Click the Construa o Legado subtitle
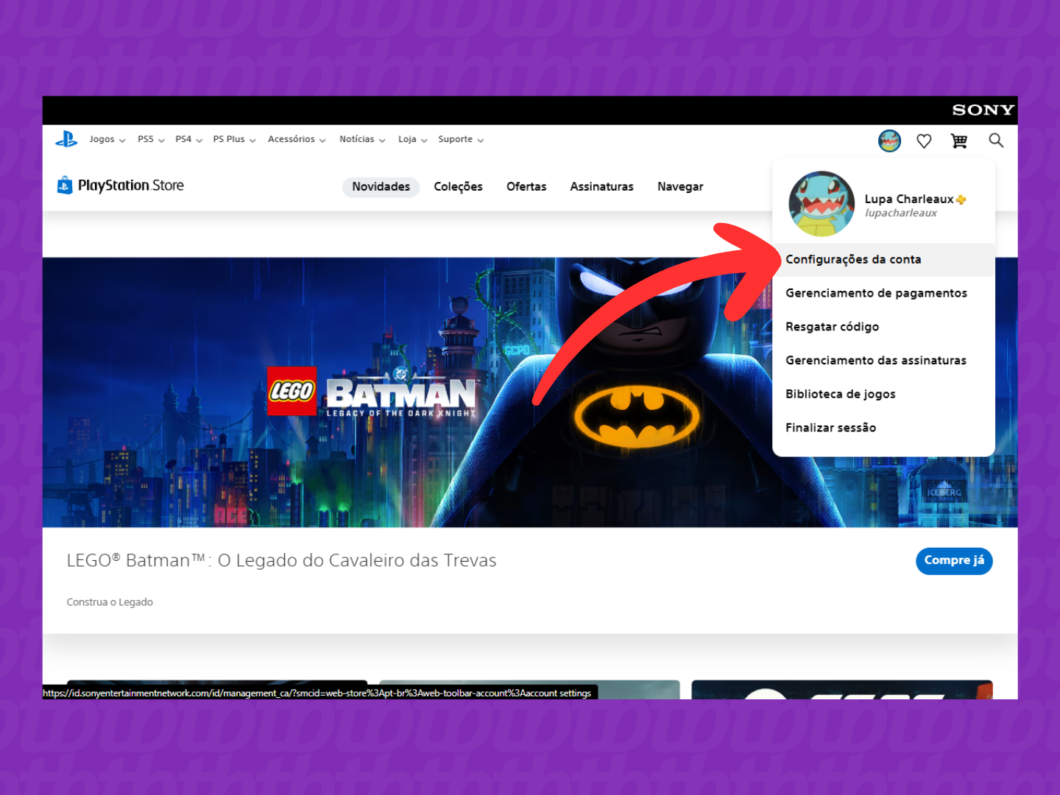The height and width of the screenshot is (795, 1060). coord(110,602)
